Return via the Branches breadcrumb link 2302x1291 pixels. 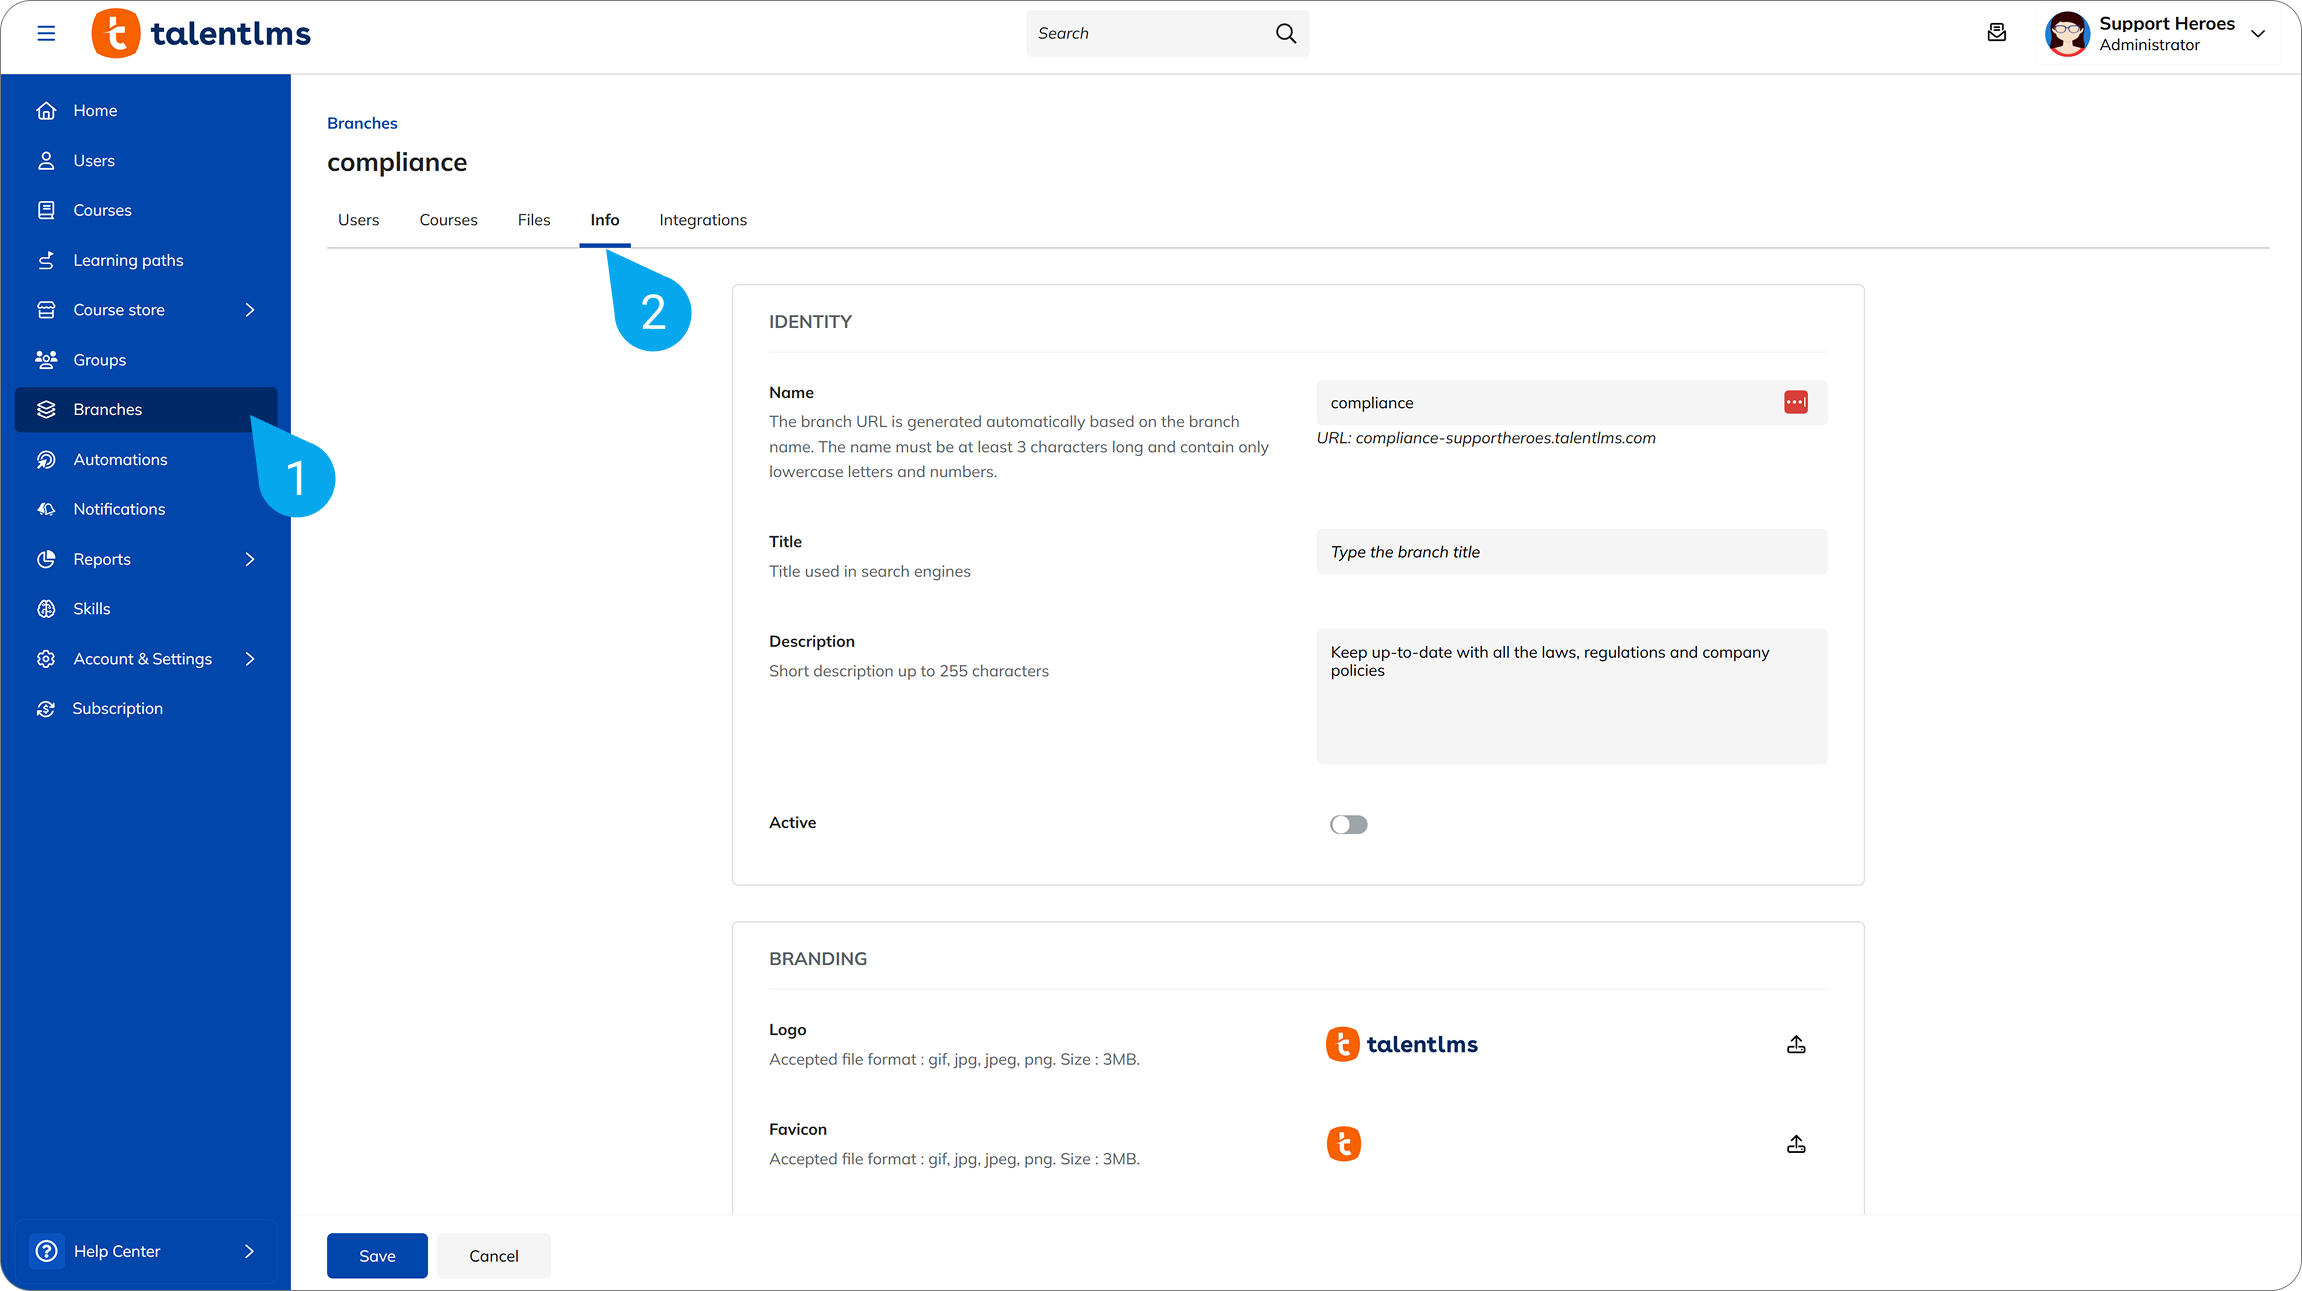pyautogui.click(x=361, y=122)
